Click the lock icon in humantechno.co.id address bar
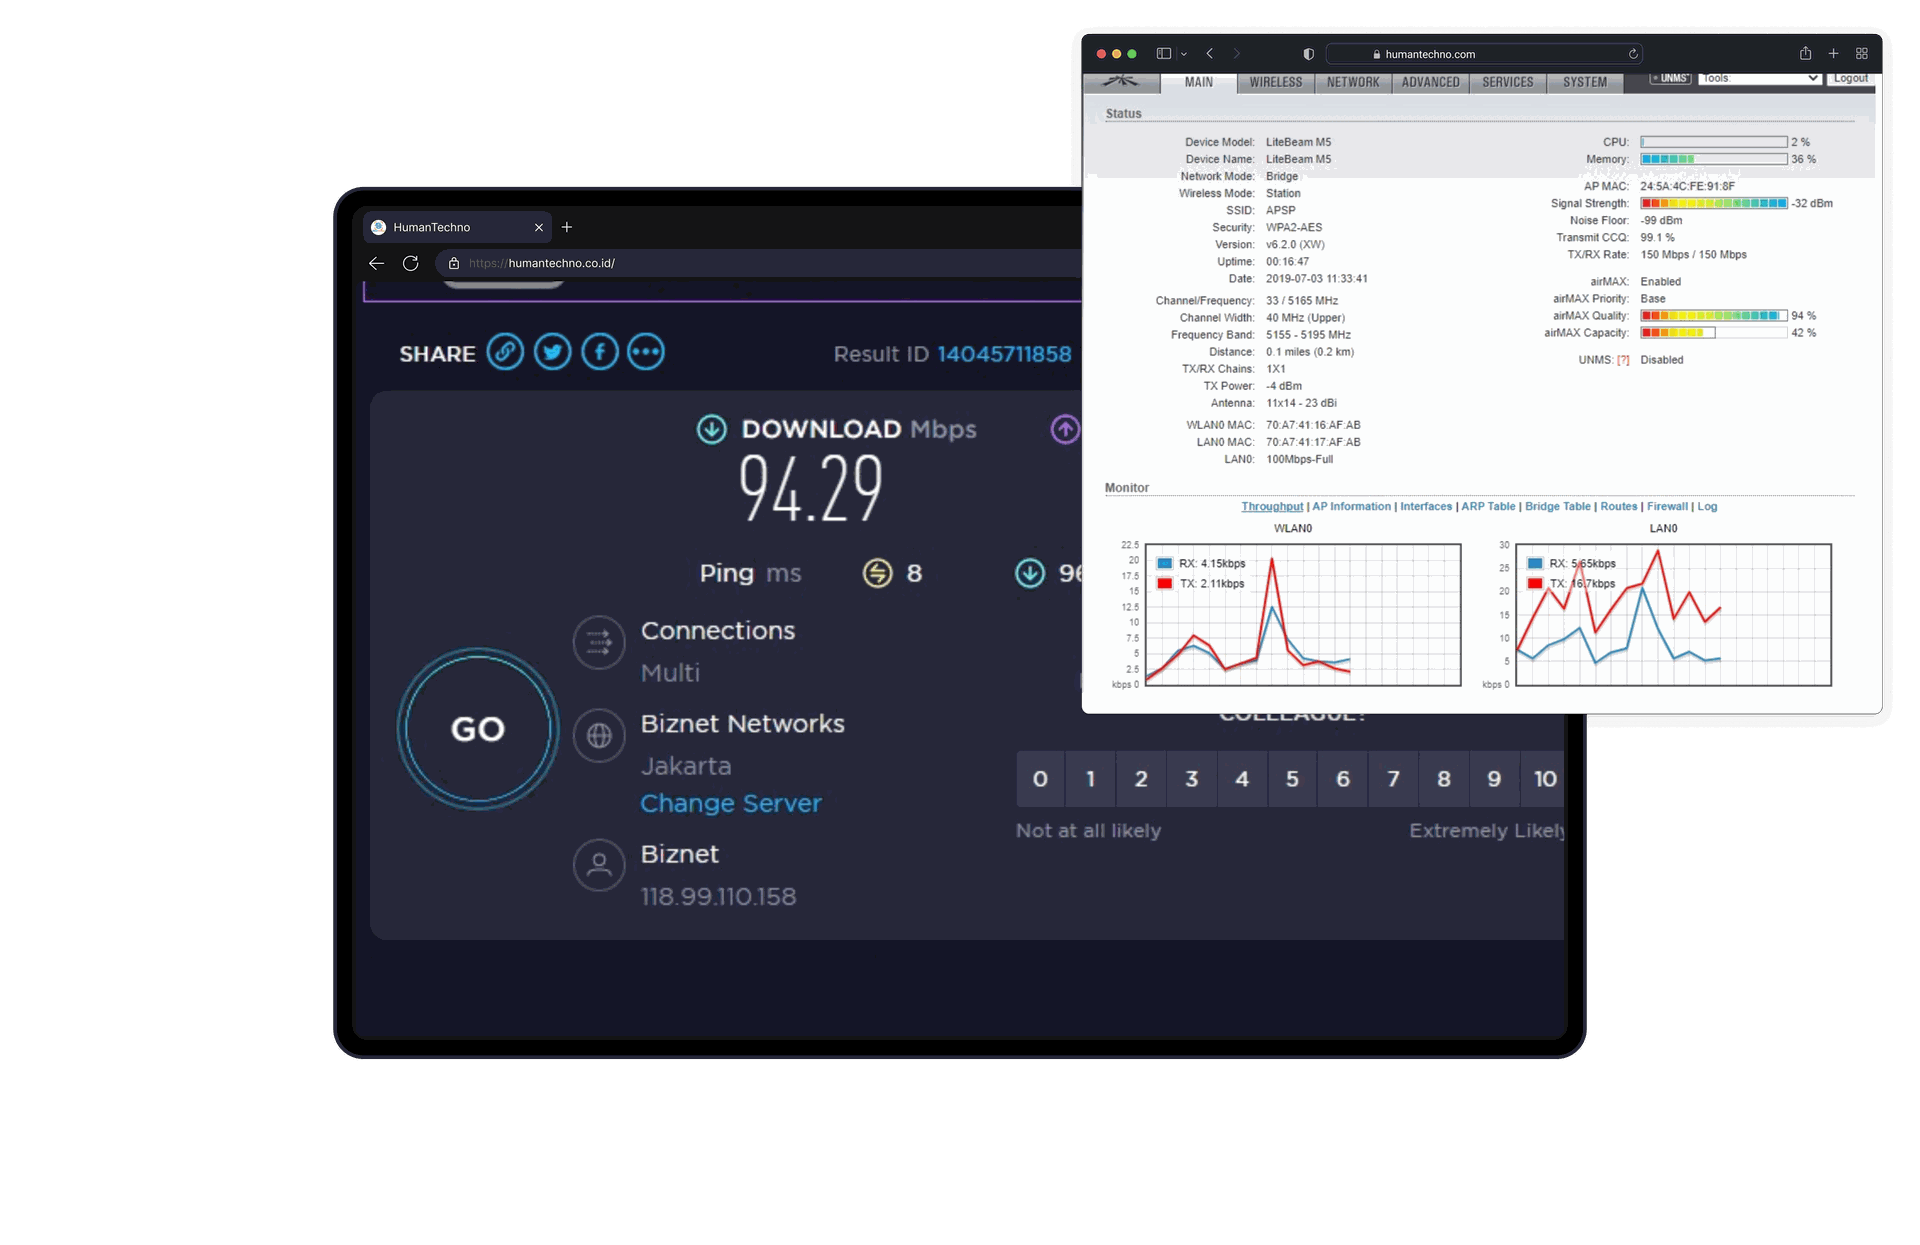The image size is (1920, 1245). tap(454, 263)
